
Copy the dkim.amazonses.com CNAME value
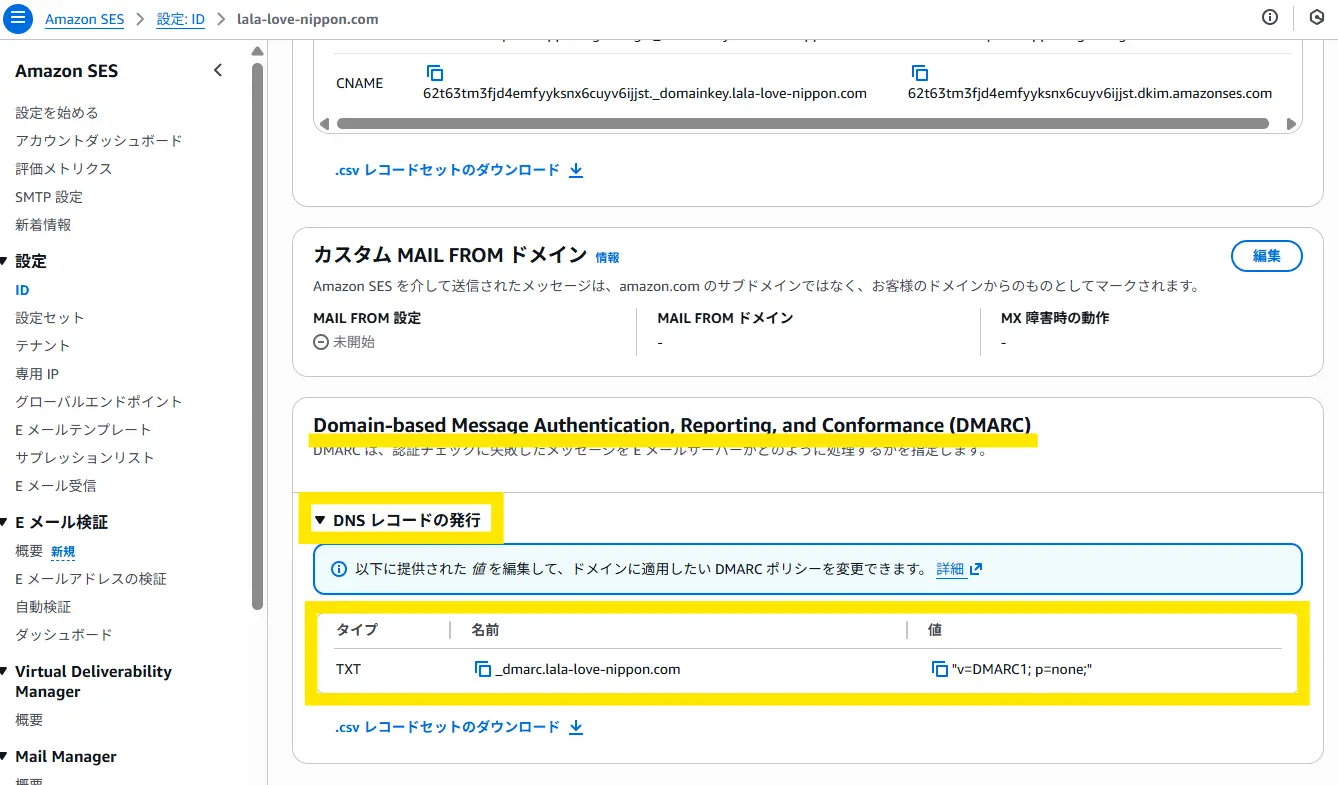click(919, 73)
